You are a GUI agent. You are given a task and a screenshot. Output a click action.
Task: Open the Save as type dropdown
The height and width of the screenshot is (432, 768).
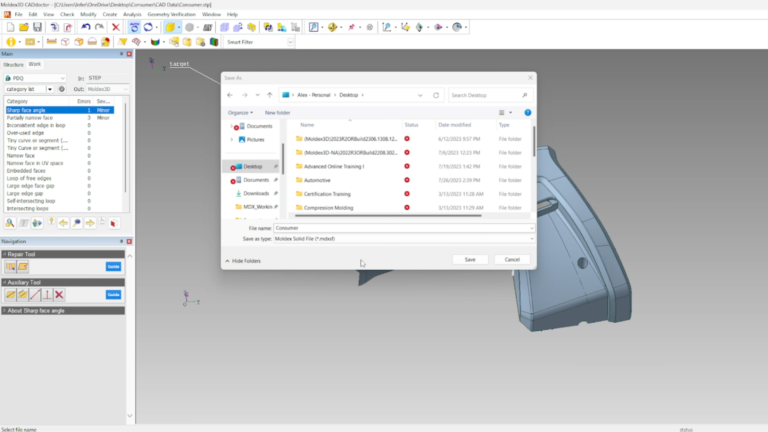pos(404,239)
